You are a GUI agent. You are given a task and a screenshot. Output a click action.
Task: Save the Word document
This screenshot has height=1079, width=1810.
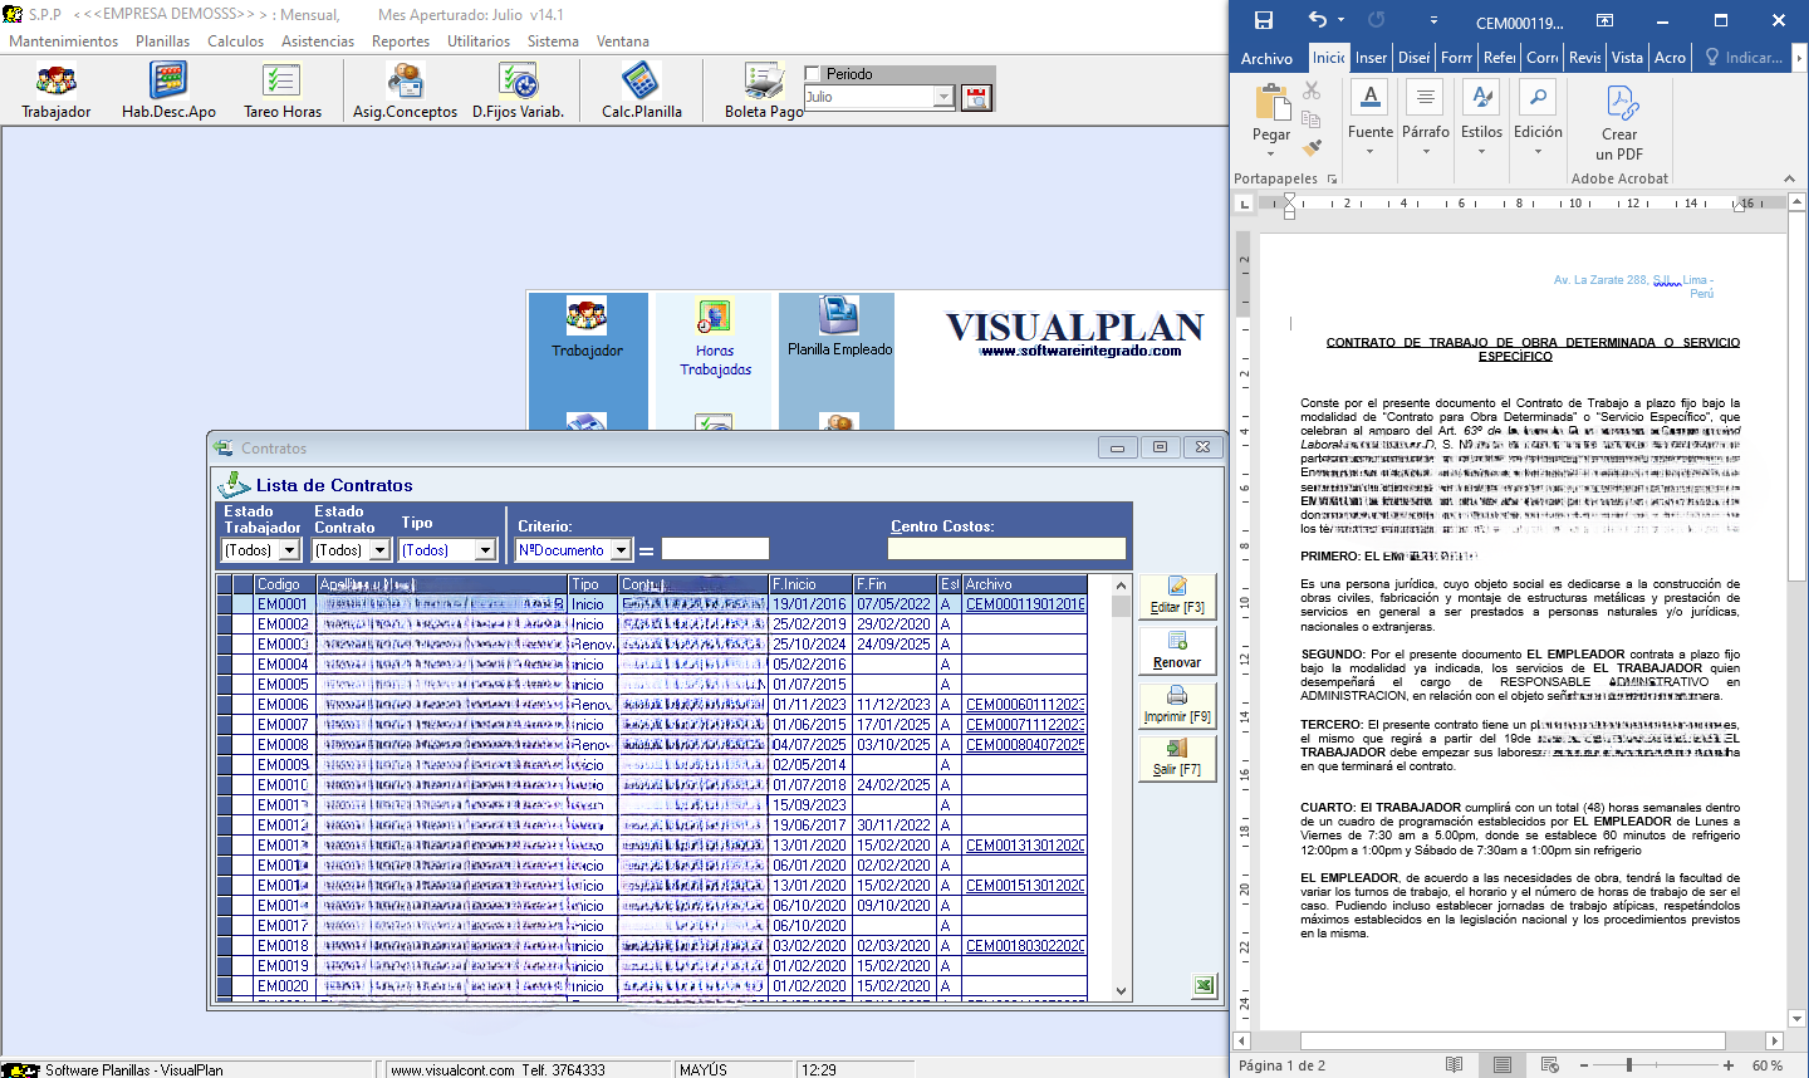coord(1263,20)
